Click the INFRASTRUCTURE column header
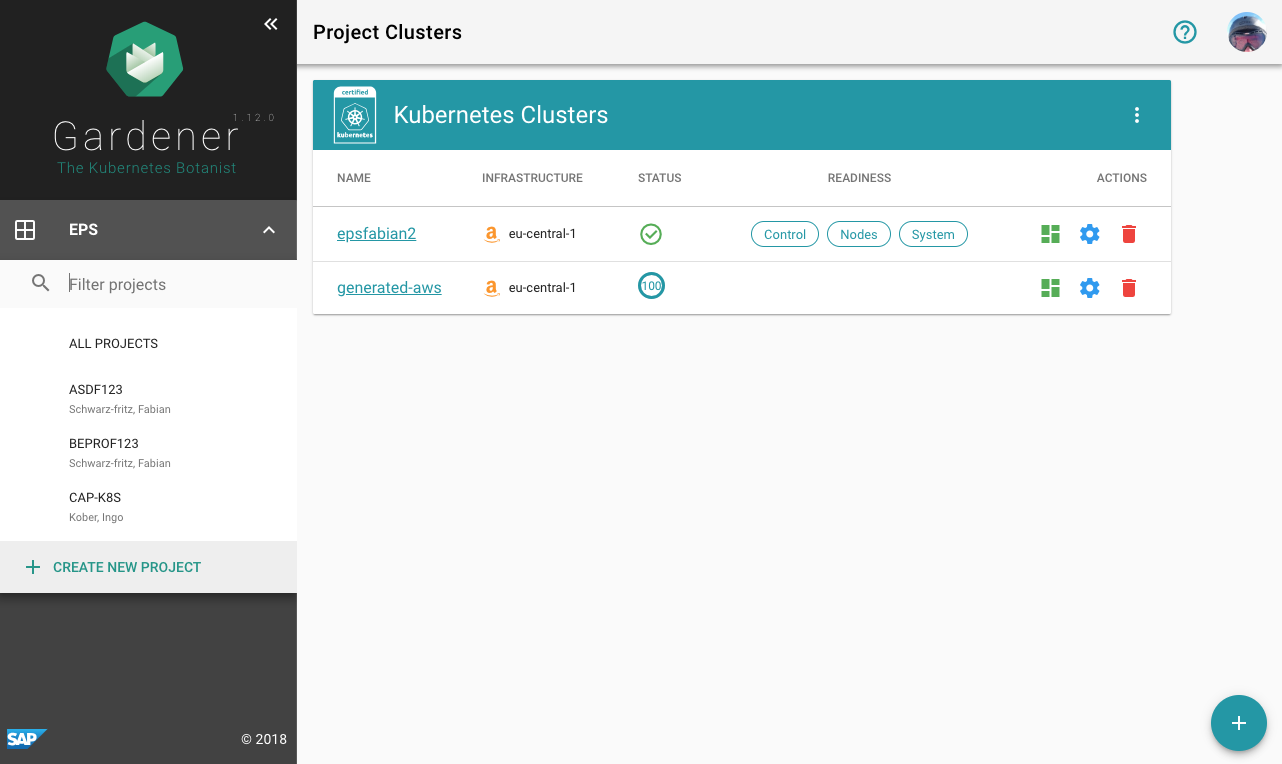Image resolution: width=1282 pixels, height=764 pixels. click(x=532, y=178)
